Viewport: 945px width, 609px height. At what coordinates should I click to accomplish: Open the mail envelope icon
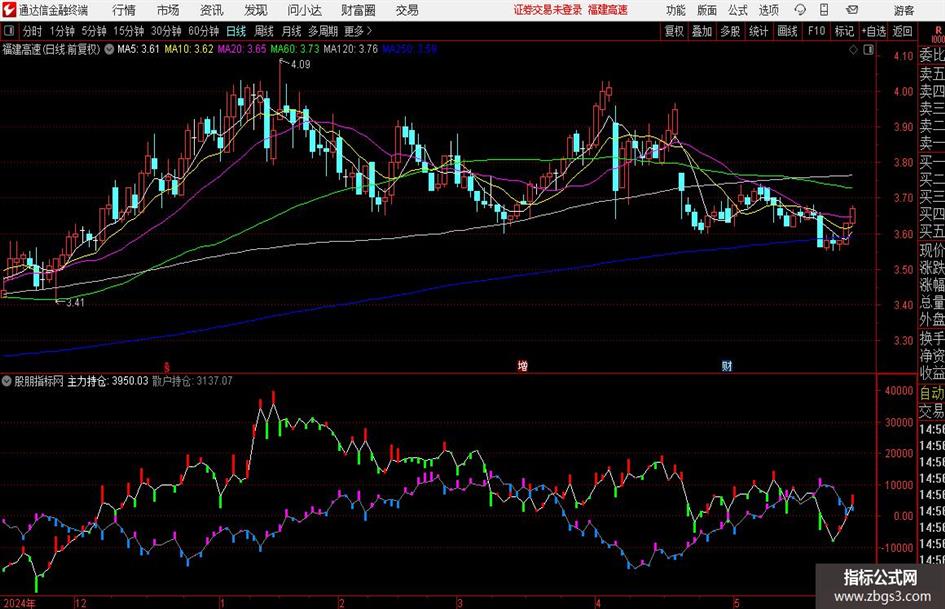pyautogui.click(x=852, y=10)
